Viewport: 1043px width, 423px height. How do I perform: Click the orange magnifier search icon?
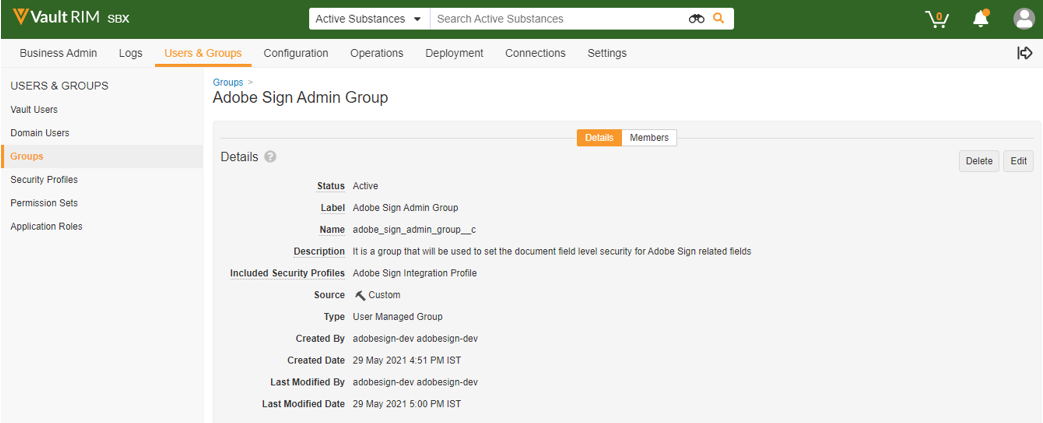[x=719, y=19]
